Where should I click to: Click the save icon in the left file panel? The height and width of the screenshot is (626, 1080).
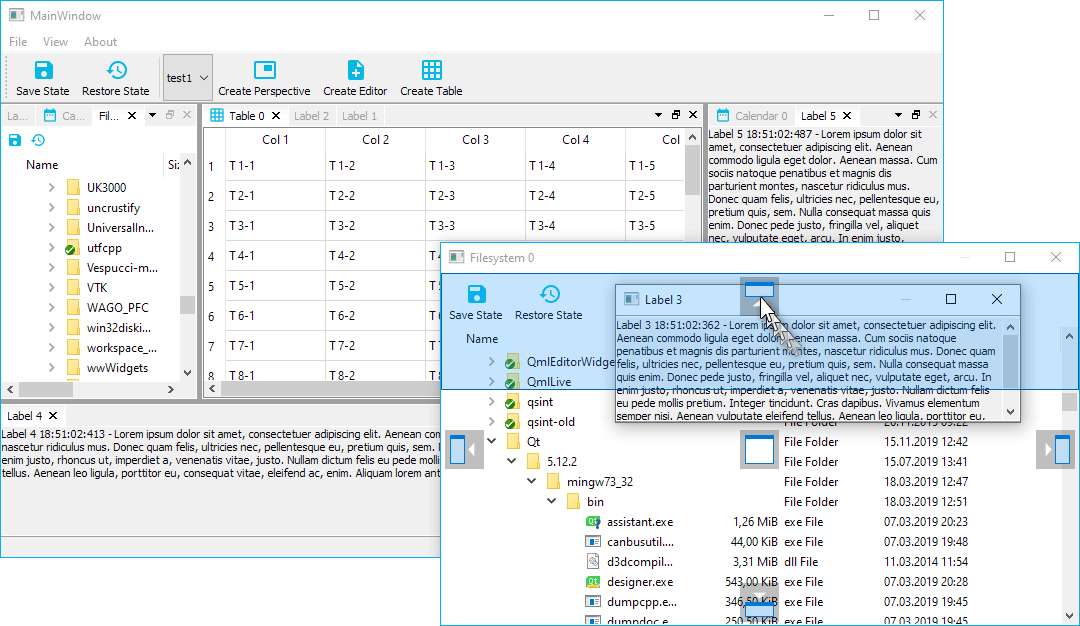click(13, 140)
